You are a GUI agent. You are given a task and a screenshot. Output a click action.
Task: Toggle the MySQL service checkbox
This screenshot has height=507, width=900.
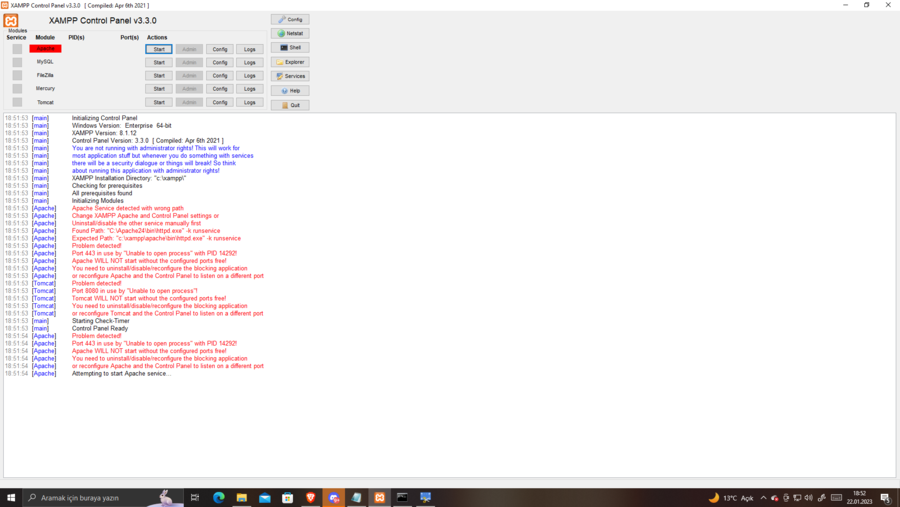click(x=17, y=62)
